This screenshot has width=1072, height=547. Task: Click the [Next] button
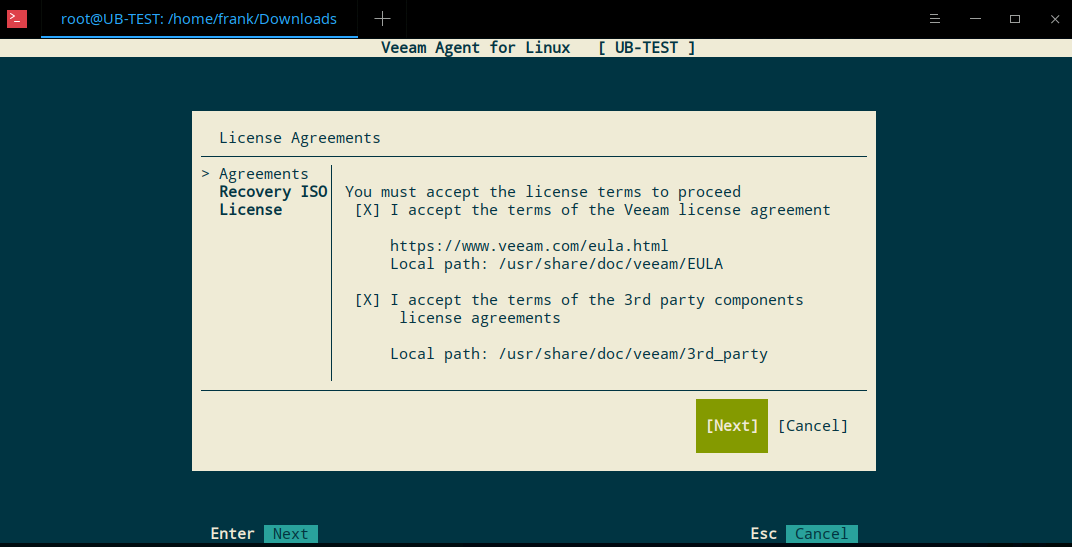[732, 425]
